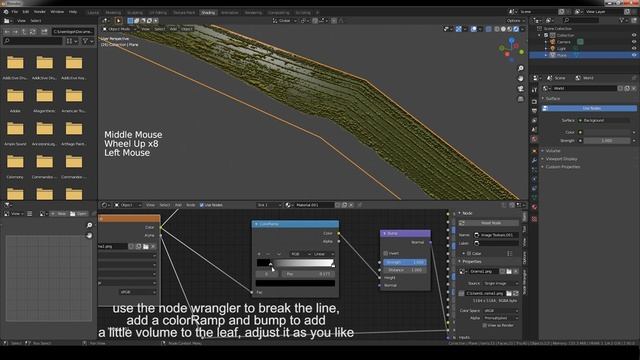Toggle X-ray mode in viewport
This screenshot has width=640, height=360.
pyautogui.click(x=489, y=29)
